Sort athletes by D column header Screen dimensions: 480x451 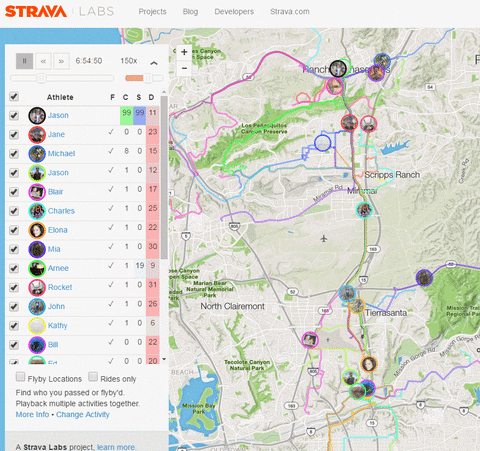pyautogui.click(x=151, y=97)
